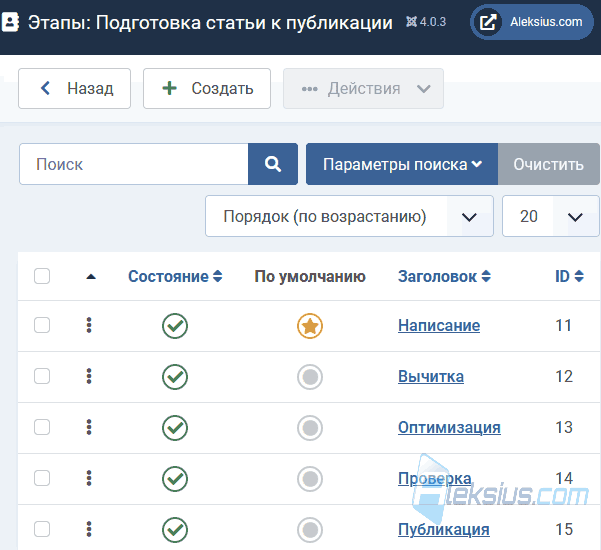This screenshot has height=550, width=601.
Task: Set Проверка as default stage
Action: click(310, 479)
